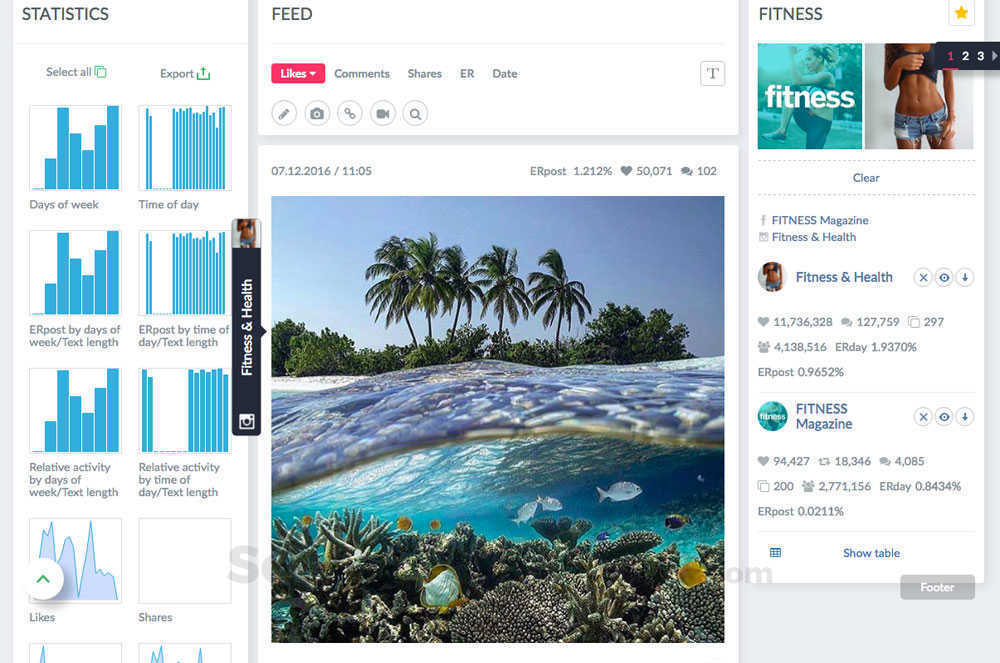Click Fitness & Health account title
The width and height of the screenshot is (1000, 663).
coord(844,277)
